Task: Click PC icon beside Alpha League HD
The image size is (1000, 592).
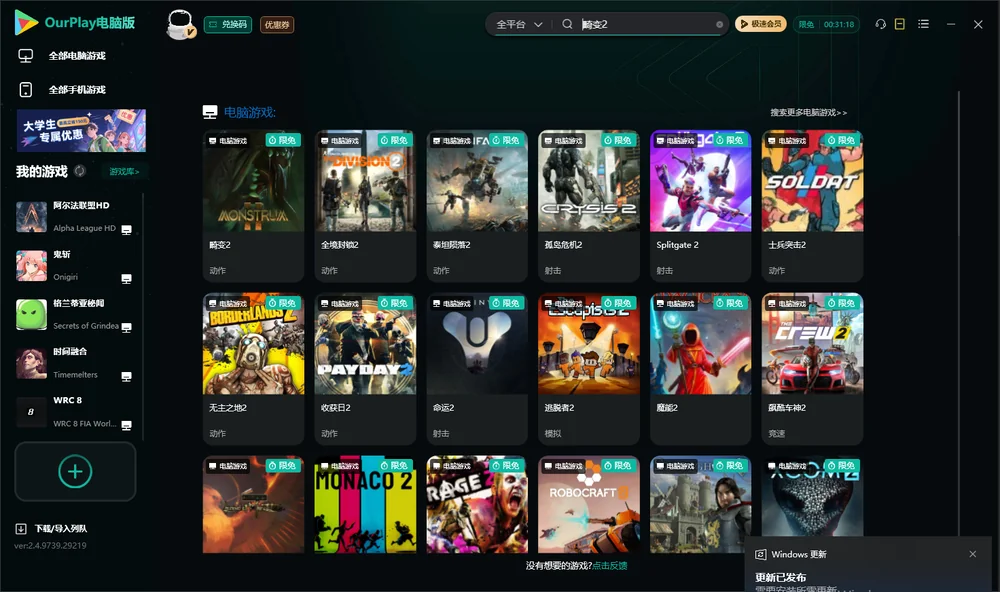Action: coord(126,230)
